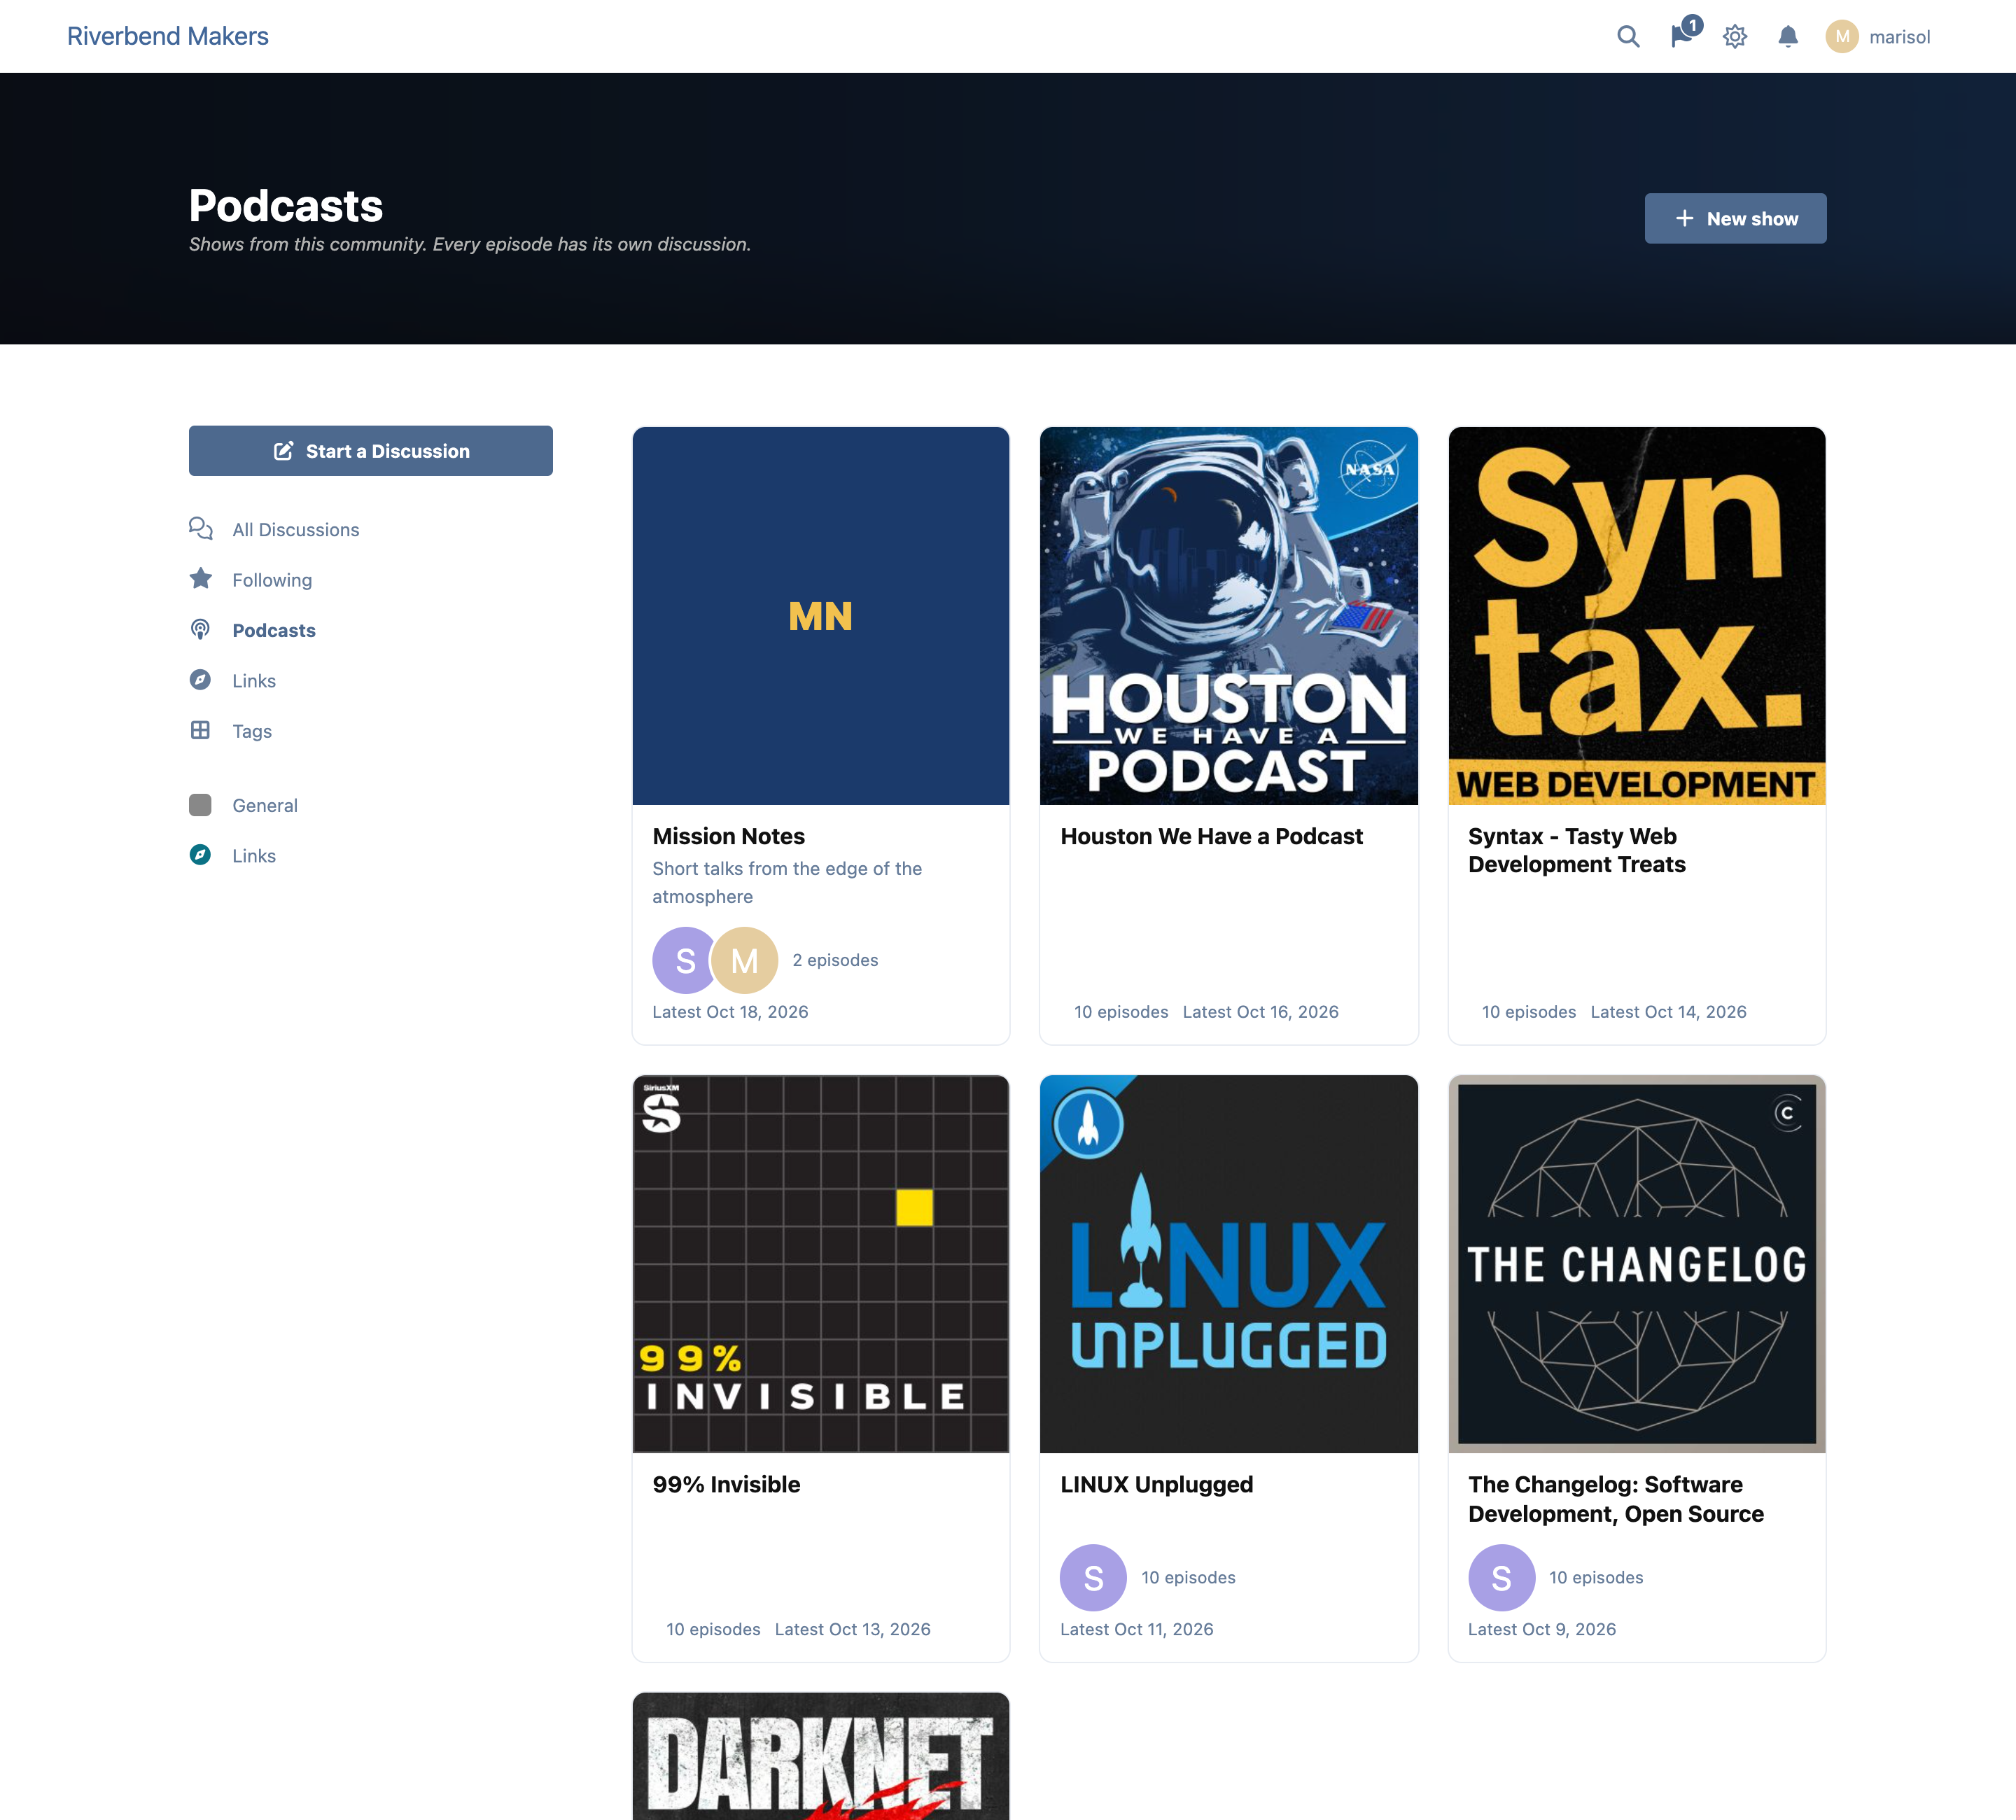Open the flags icon with badge
Screen dimensions: 2016x1820
tap(1684, 34)
